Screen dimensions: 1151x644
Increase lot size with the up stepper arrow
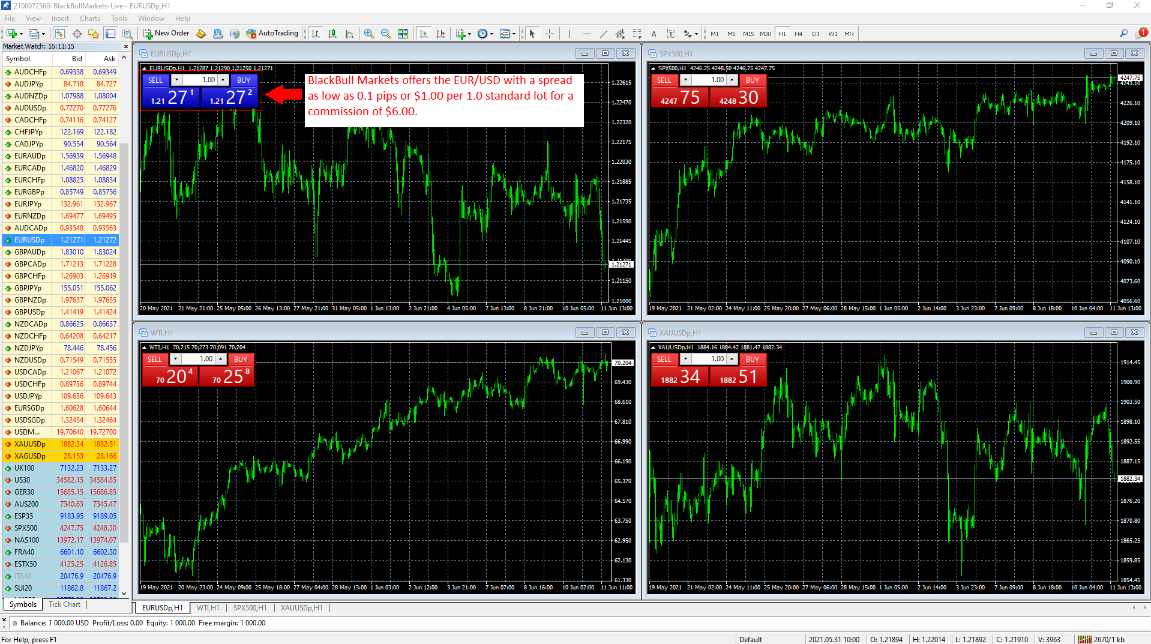(222, 79)
